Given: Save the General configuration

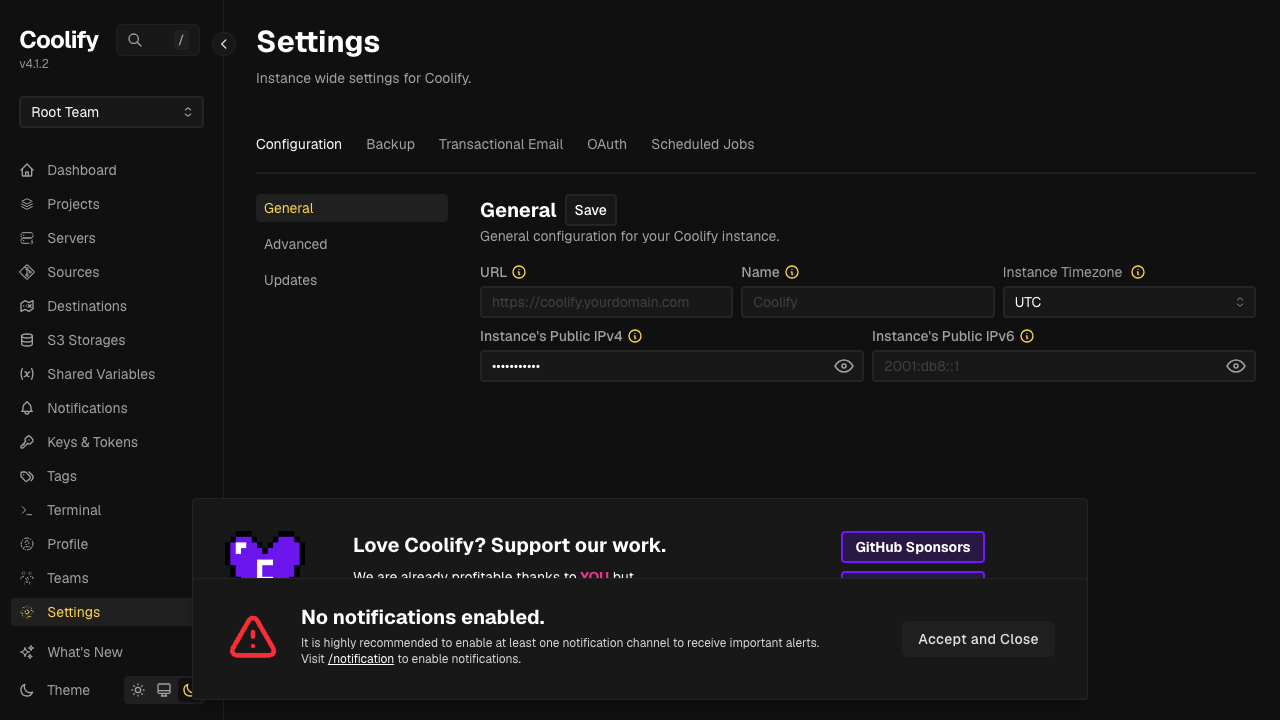Looking at the screenshot, I should pos(591,210).
